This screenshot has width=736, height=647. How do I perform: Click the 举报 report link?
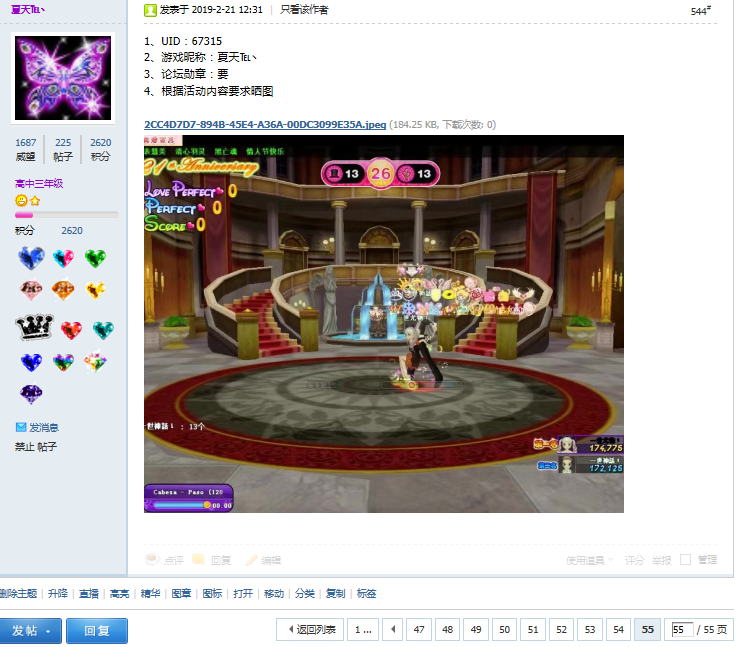(x=661, y=560)
